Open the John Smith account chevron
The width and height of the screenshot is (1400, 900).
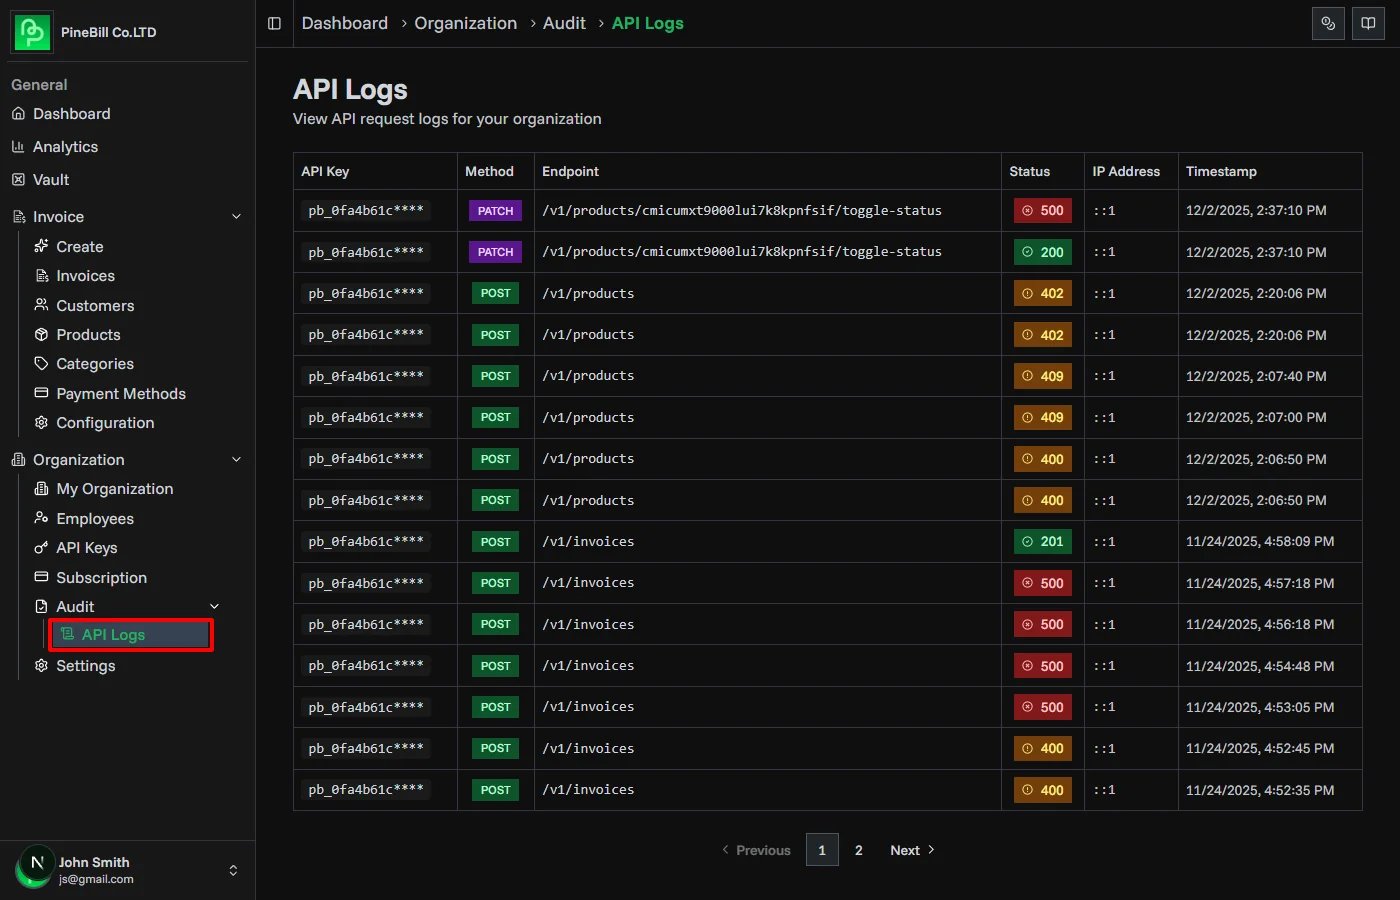[x=233, y=869]
